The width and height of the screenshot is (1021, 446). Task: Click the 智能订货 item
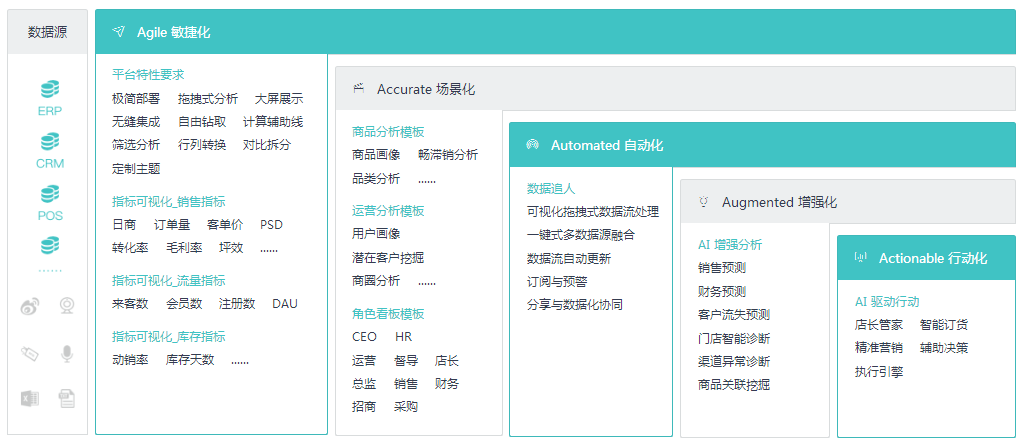[944, 324]
